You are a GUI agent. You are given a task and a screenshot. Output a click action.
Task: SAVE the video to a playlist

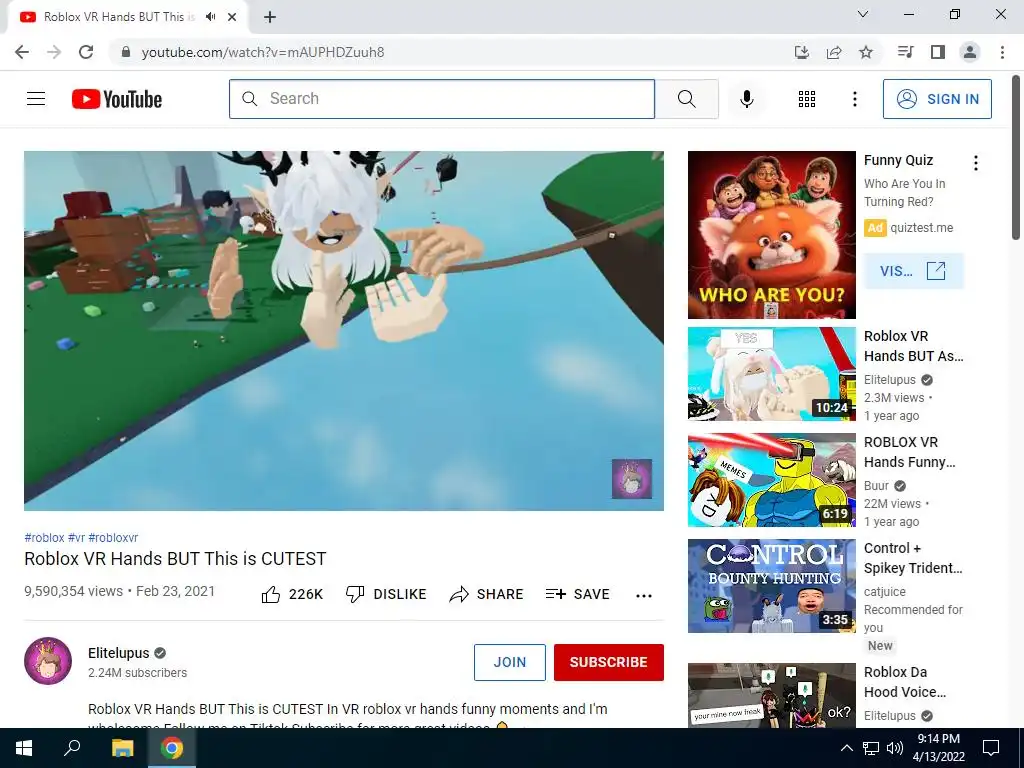[577, 594]
